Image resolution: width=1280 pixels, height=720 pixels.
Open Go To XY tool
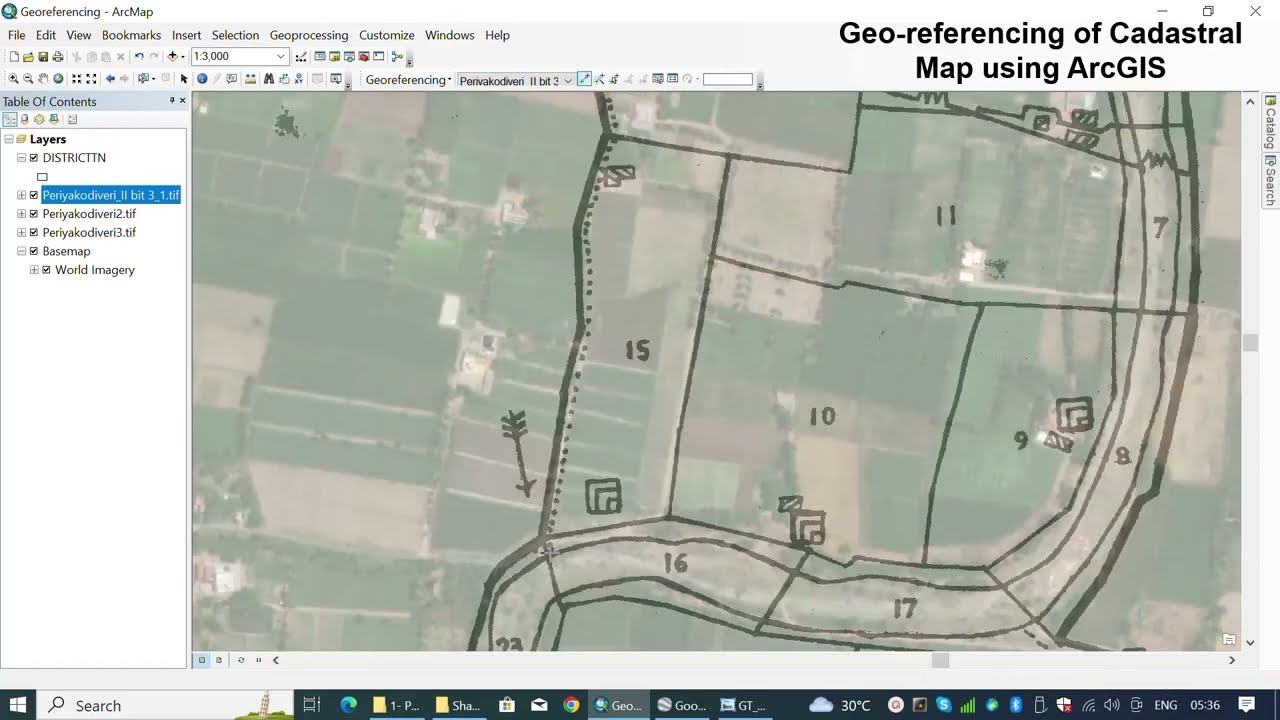(x=298, y=78)
